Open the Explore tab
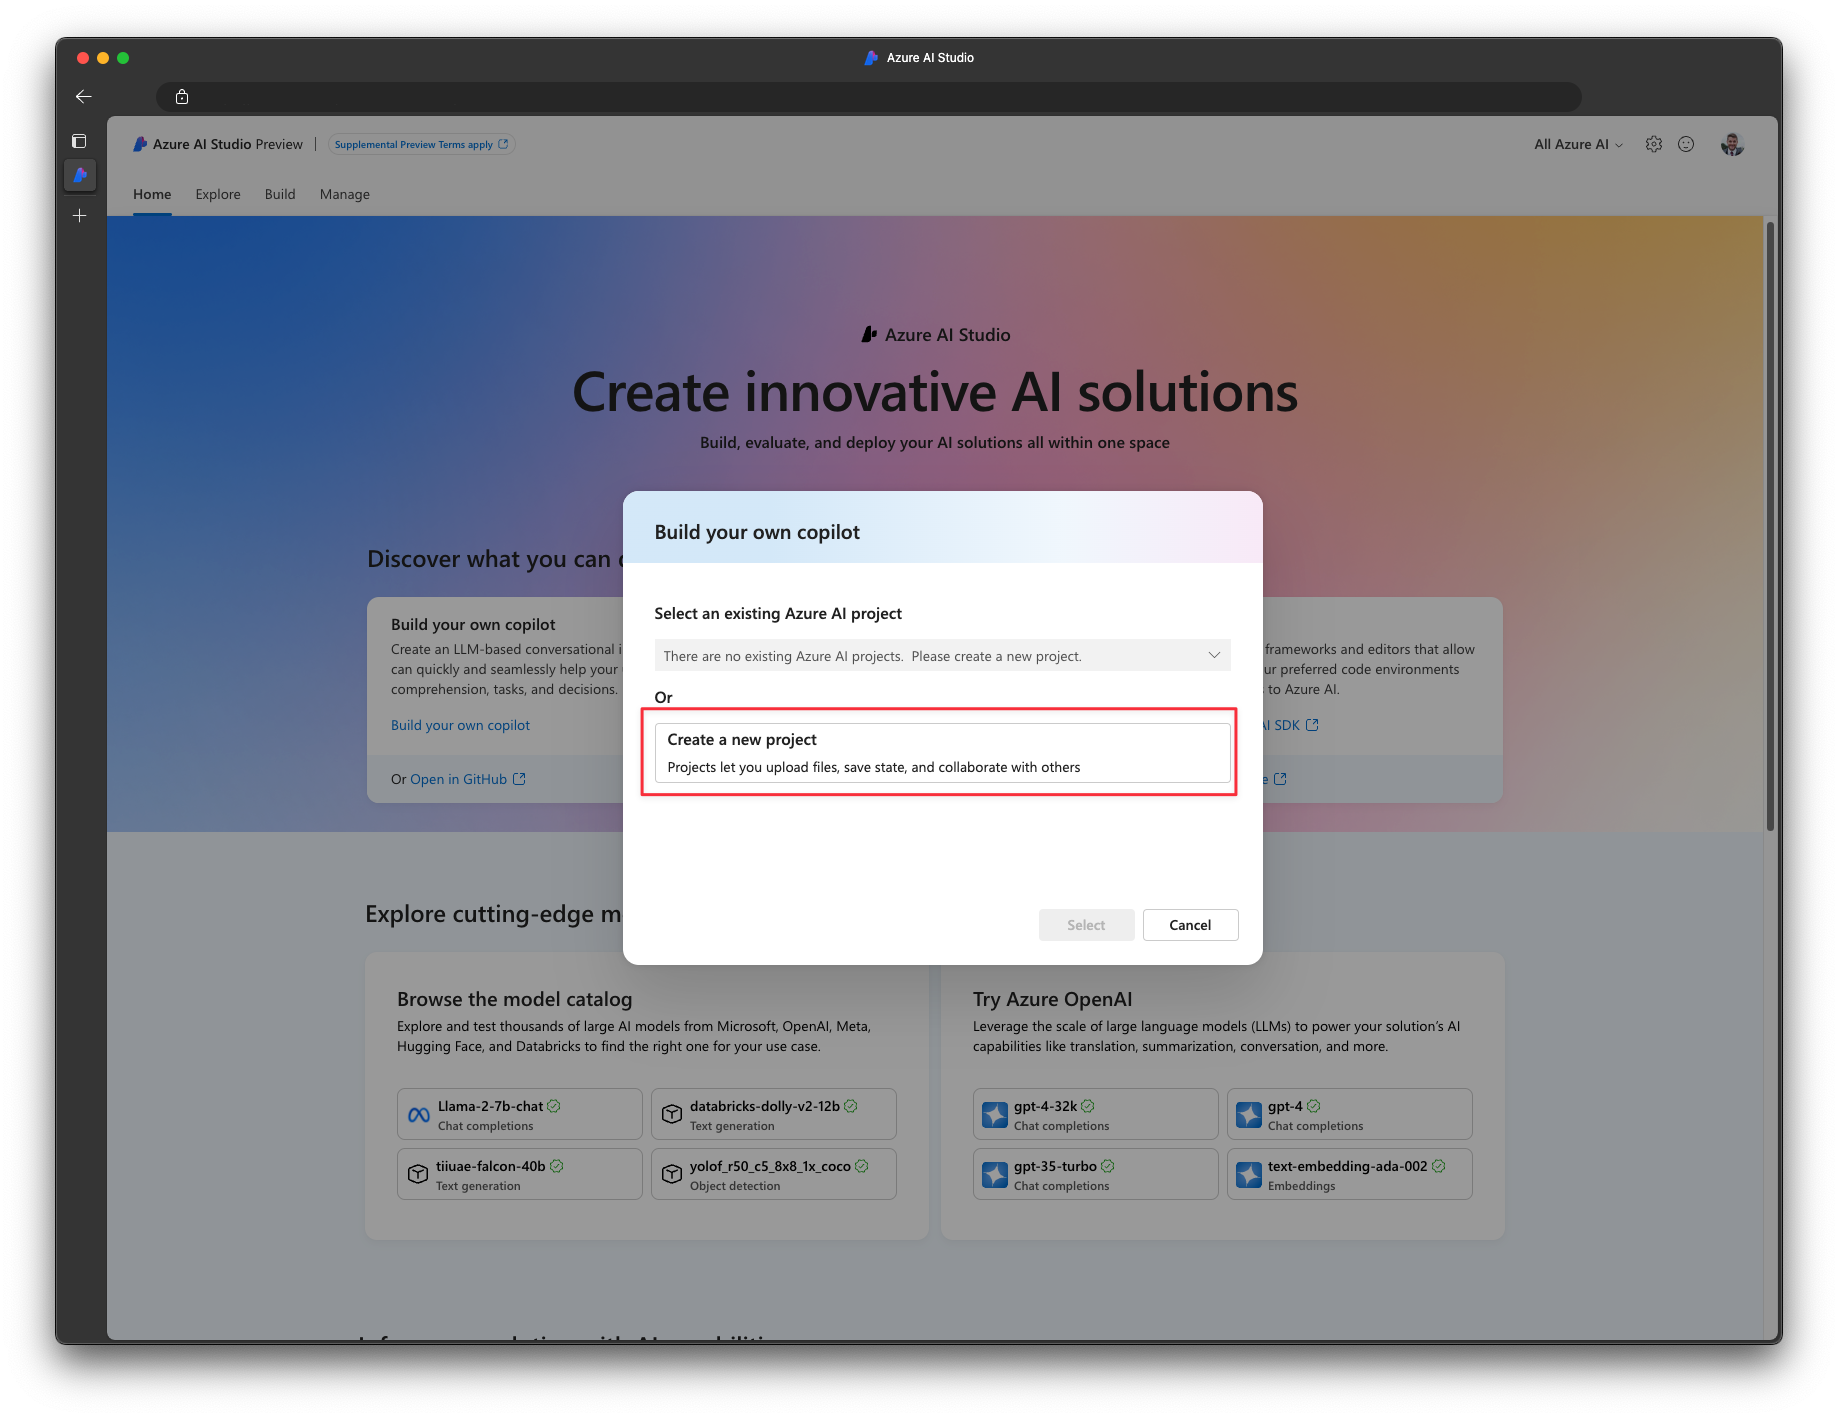Viewport: 1838px width, 1418px height. click(218, 194)
